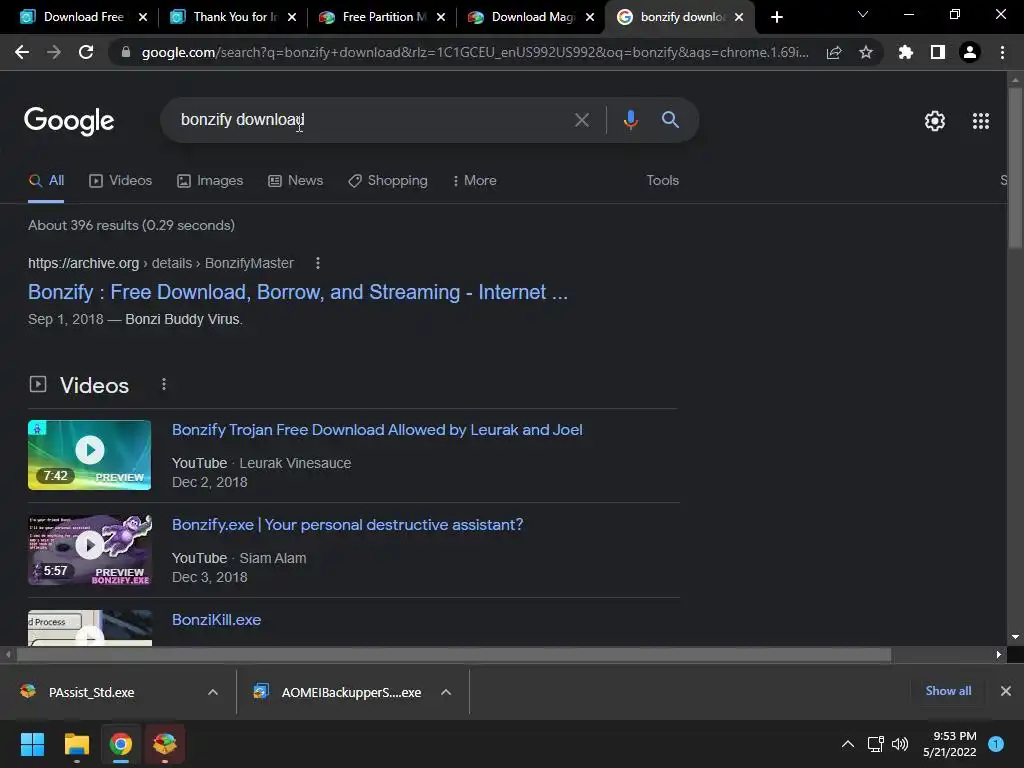
Task: Go back to the previous page
Action: tap(22, 52)
